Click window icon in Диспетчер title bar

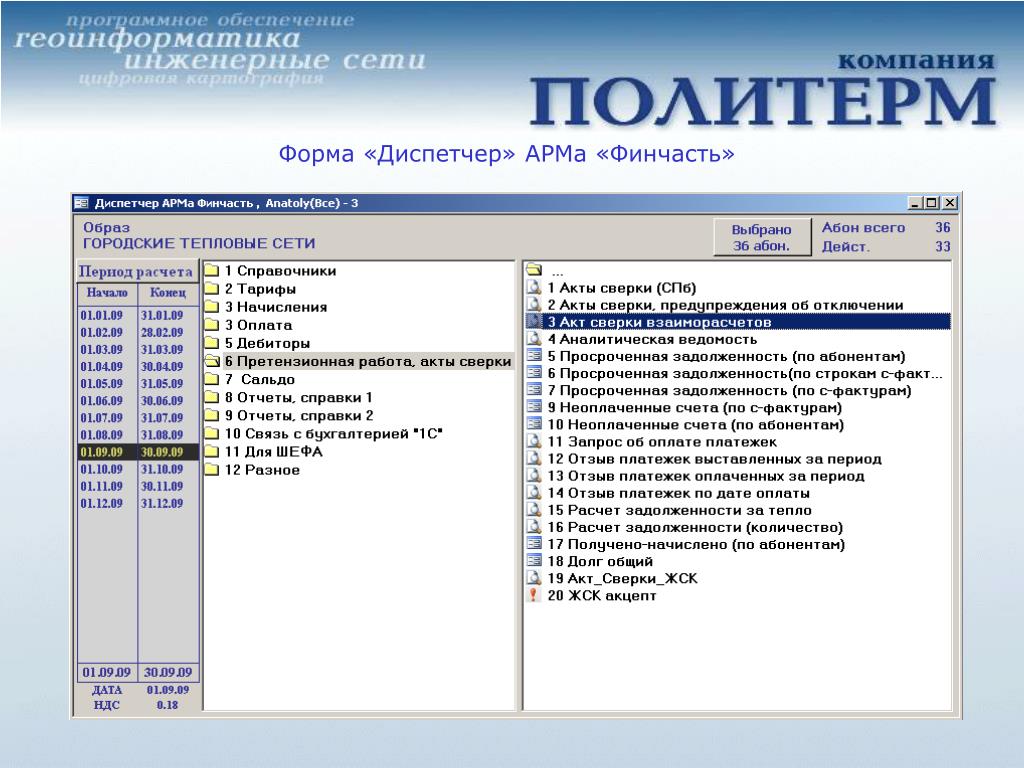pyautogui.click(x=81, y=203)
